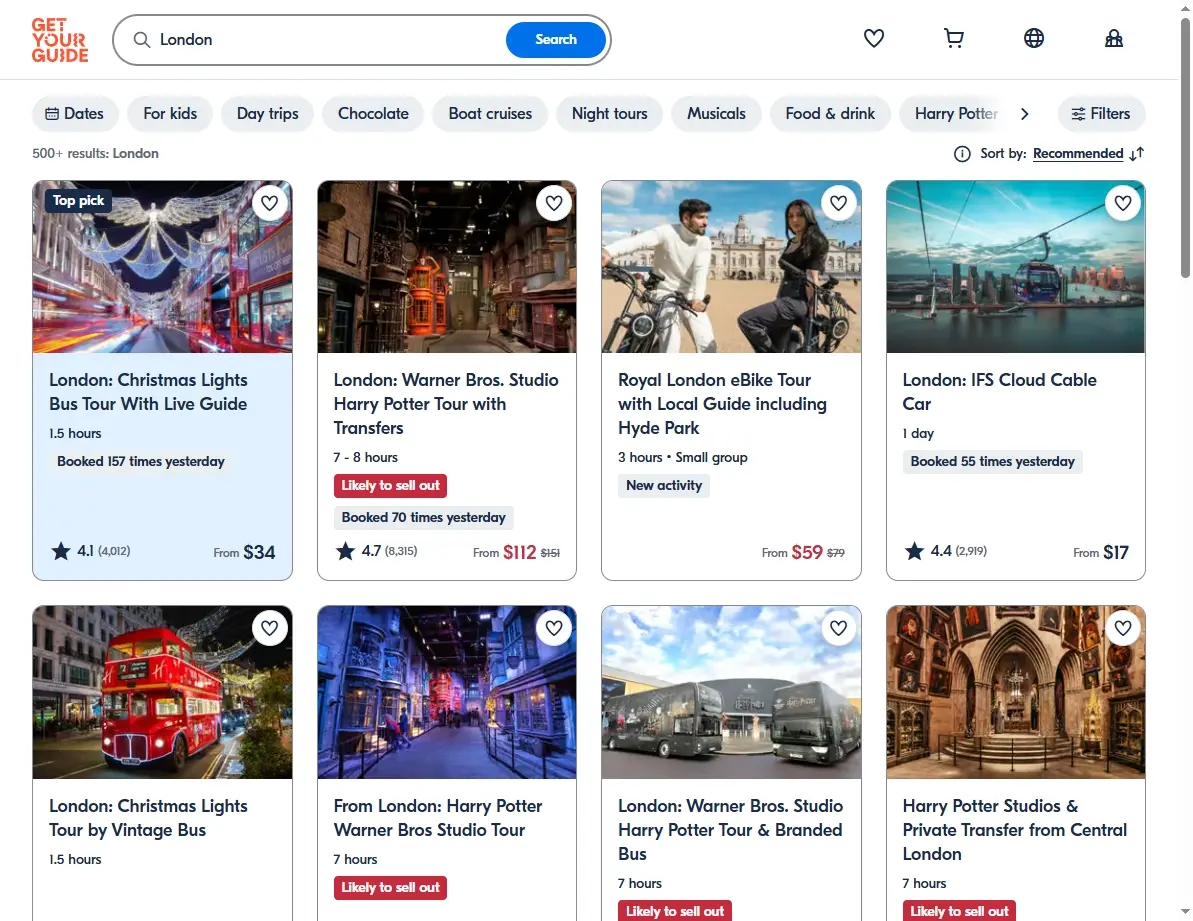Screen dimensions: 1193x921
Task: Click the eBike couple photo thumbnail
Action: 731,267
